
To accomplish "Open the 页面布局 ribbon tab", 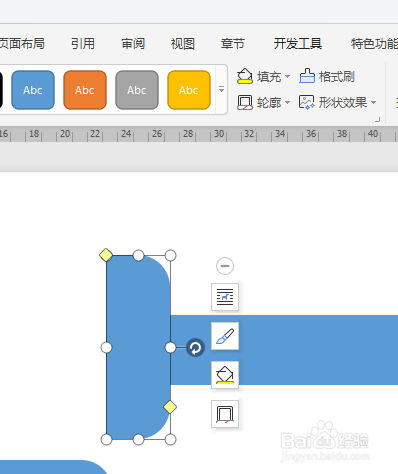I will pyautogui.click(x=22, y=44).
